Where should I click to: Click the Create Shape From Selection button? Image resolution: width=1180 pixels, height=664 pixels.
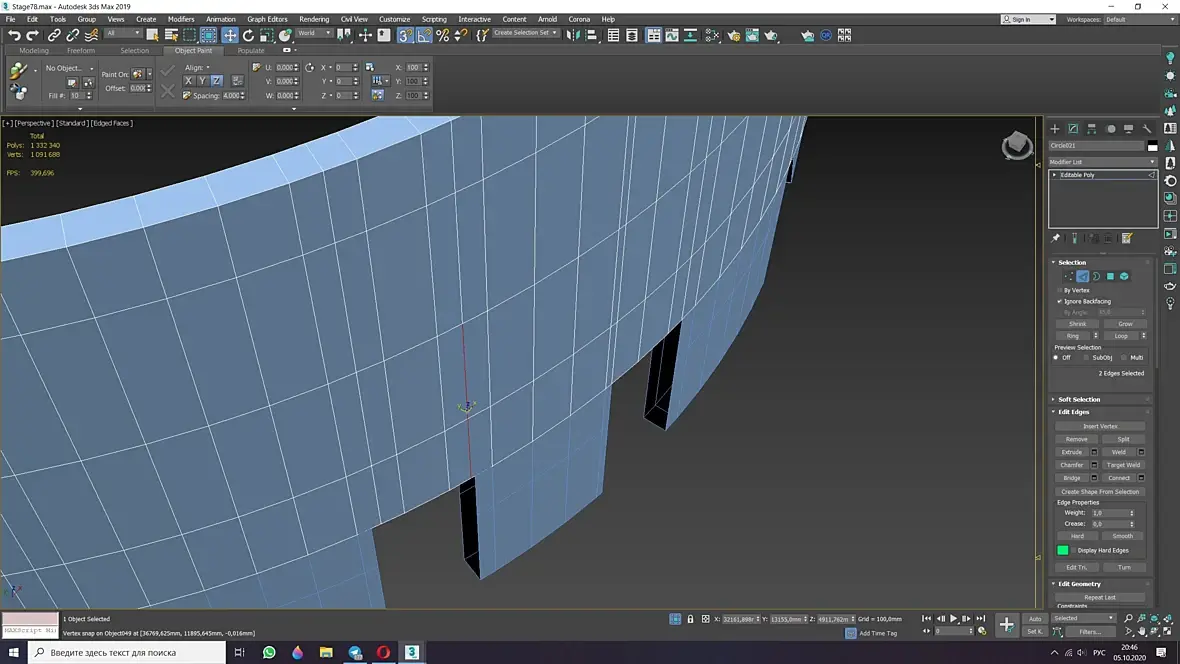(x=1100, y=492)
